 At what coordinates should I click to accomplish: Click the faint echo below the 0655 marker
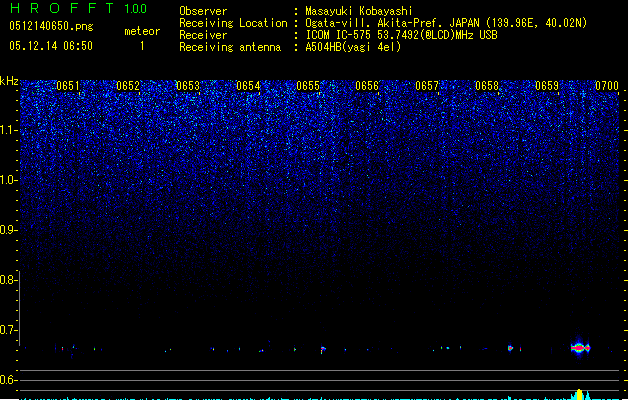pos(323,350)
